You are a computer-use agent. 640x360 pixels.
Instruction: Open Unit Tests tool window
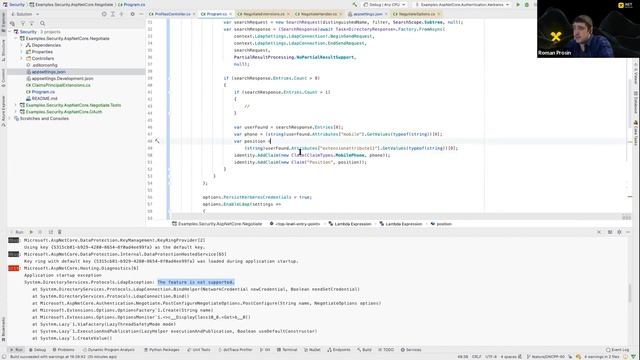pyautogui.click(x=199, y=350)
